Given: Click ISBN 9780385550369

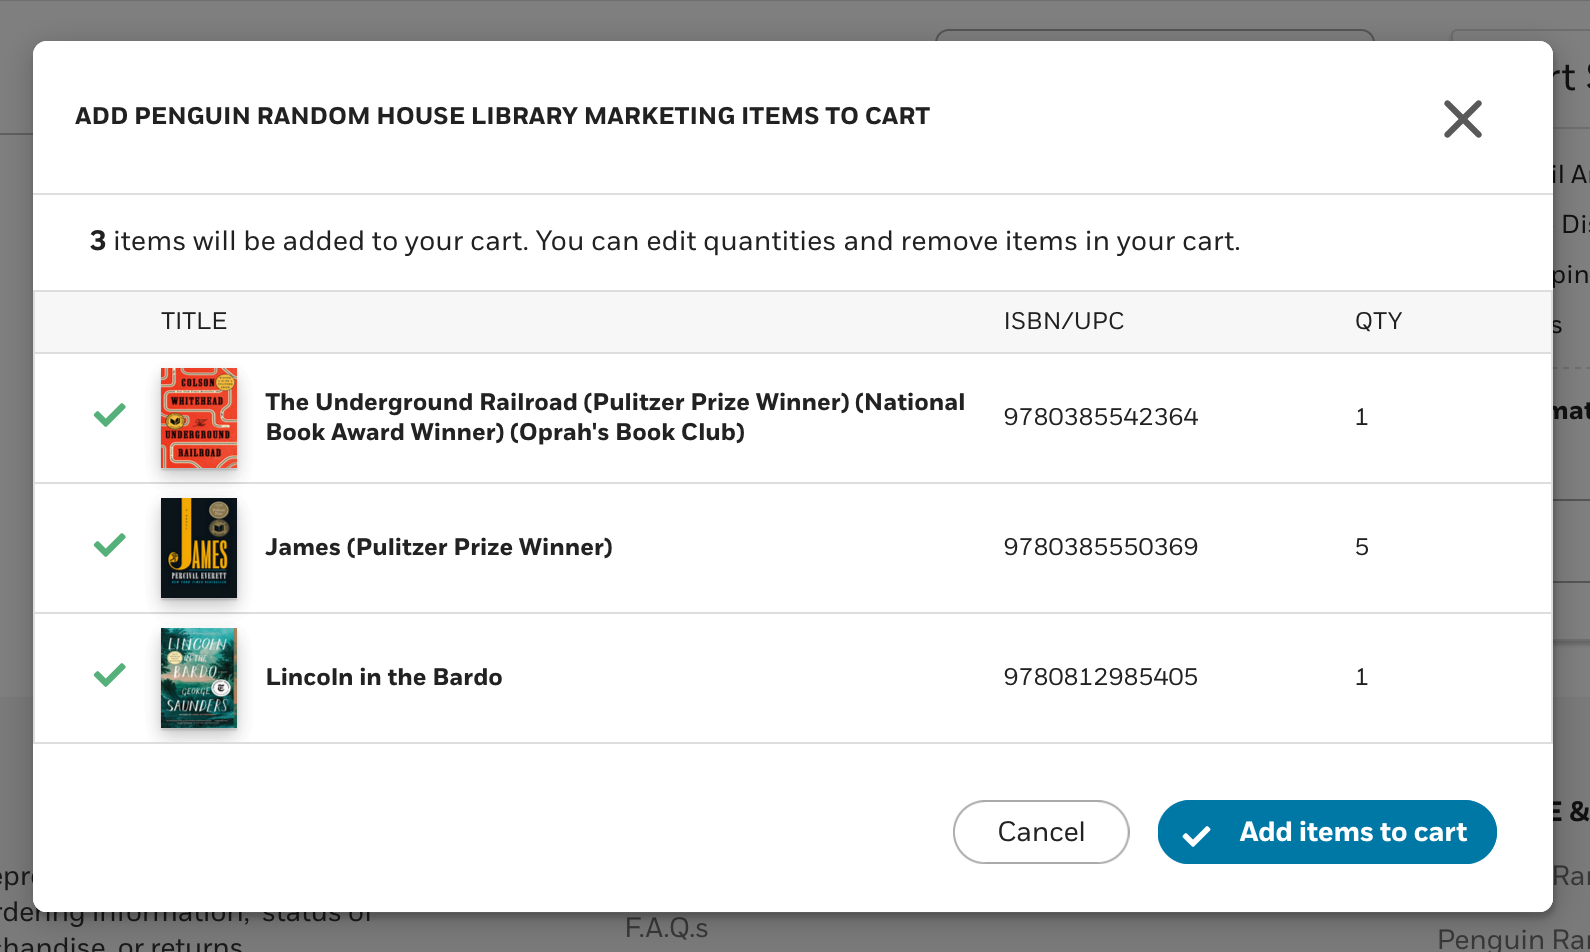Looking at the screenshot, I should (x=1100, y=547).
